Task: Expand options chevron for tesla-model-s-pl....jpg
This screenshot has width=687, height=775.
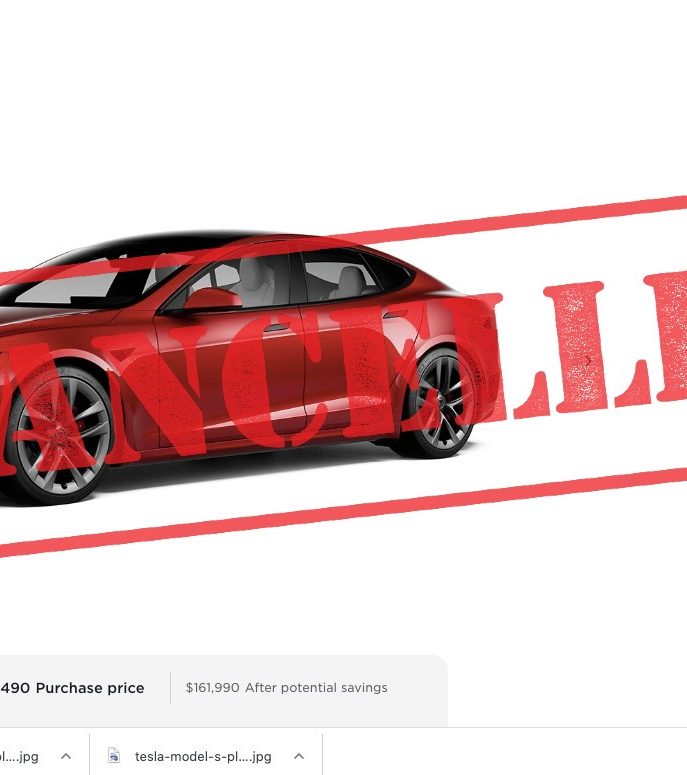Action: pyautogui.click(x=299, y=756)
